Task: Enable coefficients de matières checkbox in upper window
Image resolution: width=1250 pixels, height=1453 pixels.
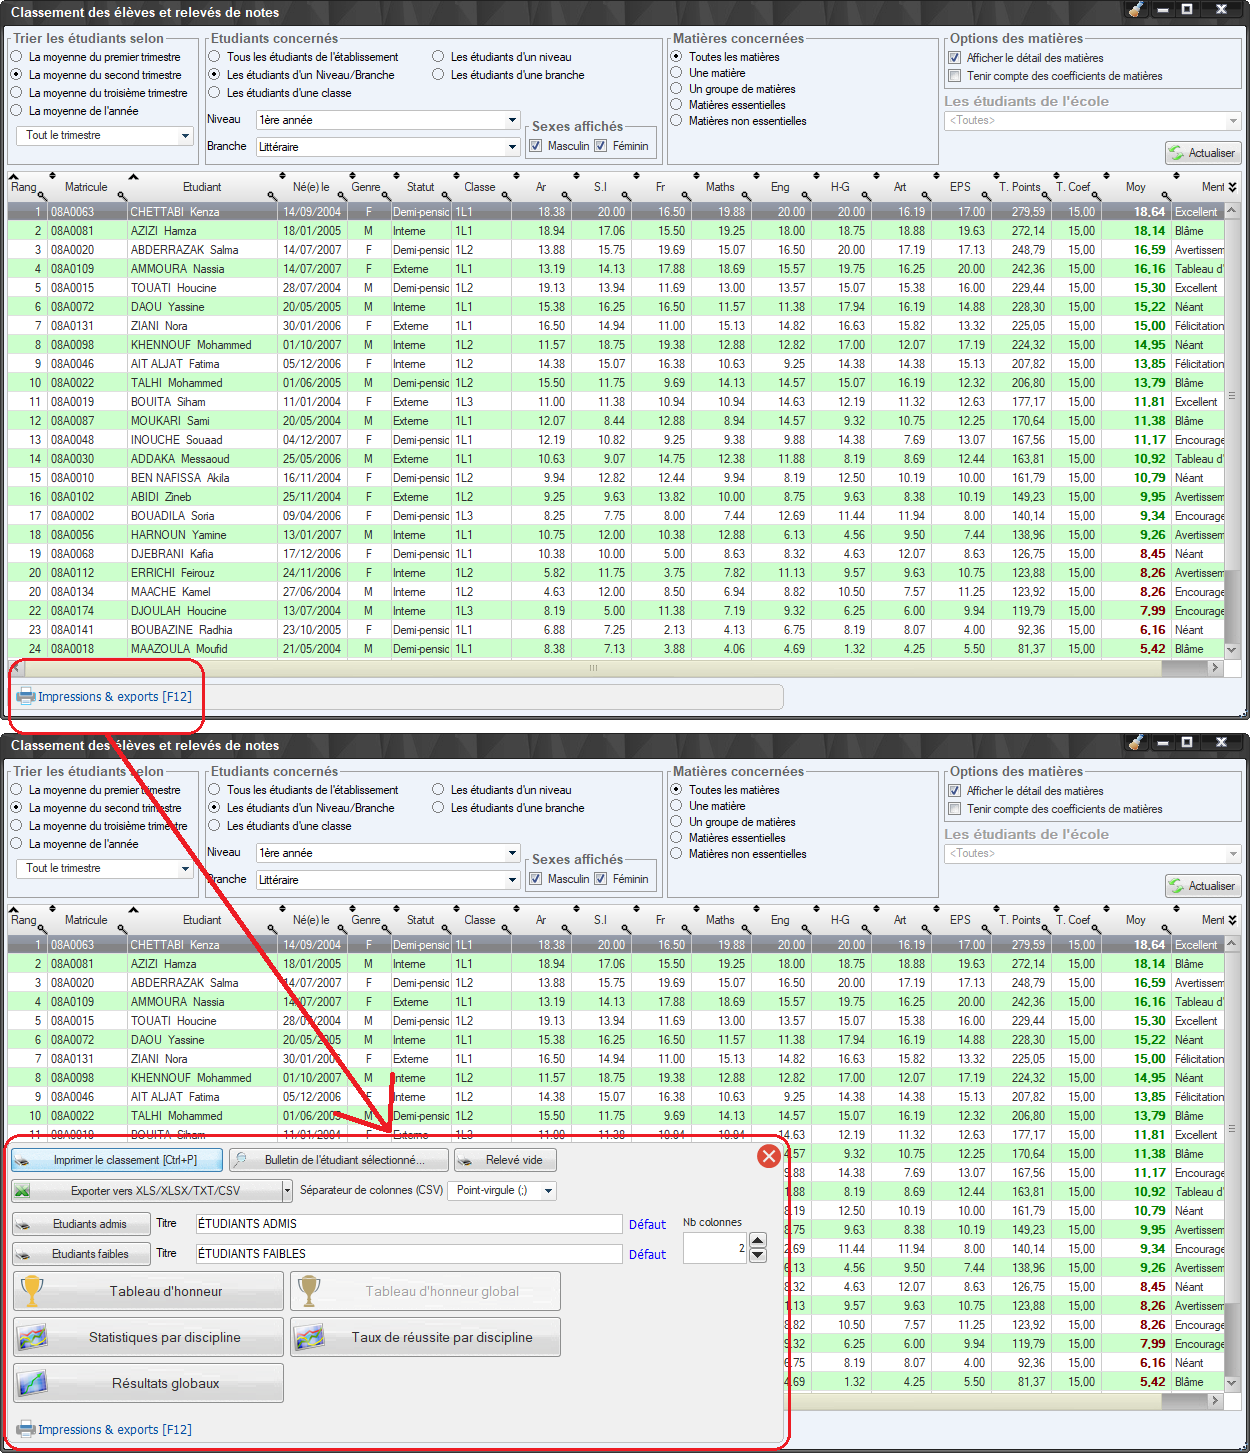Action: [x=955, y=76]
